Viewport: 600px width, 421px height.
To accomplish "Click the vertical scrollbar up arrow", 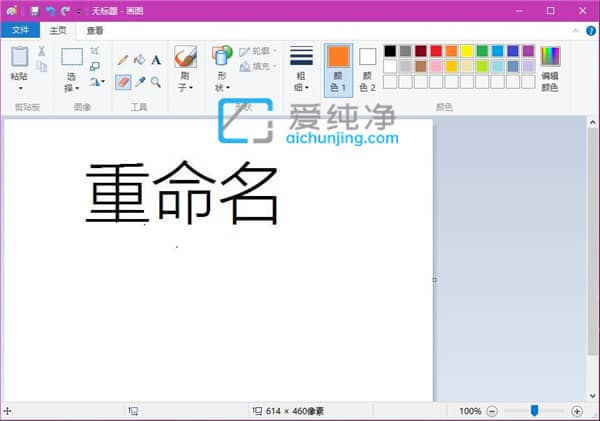I will tap(593, 122).
